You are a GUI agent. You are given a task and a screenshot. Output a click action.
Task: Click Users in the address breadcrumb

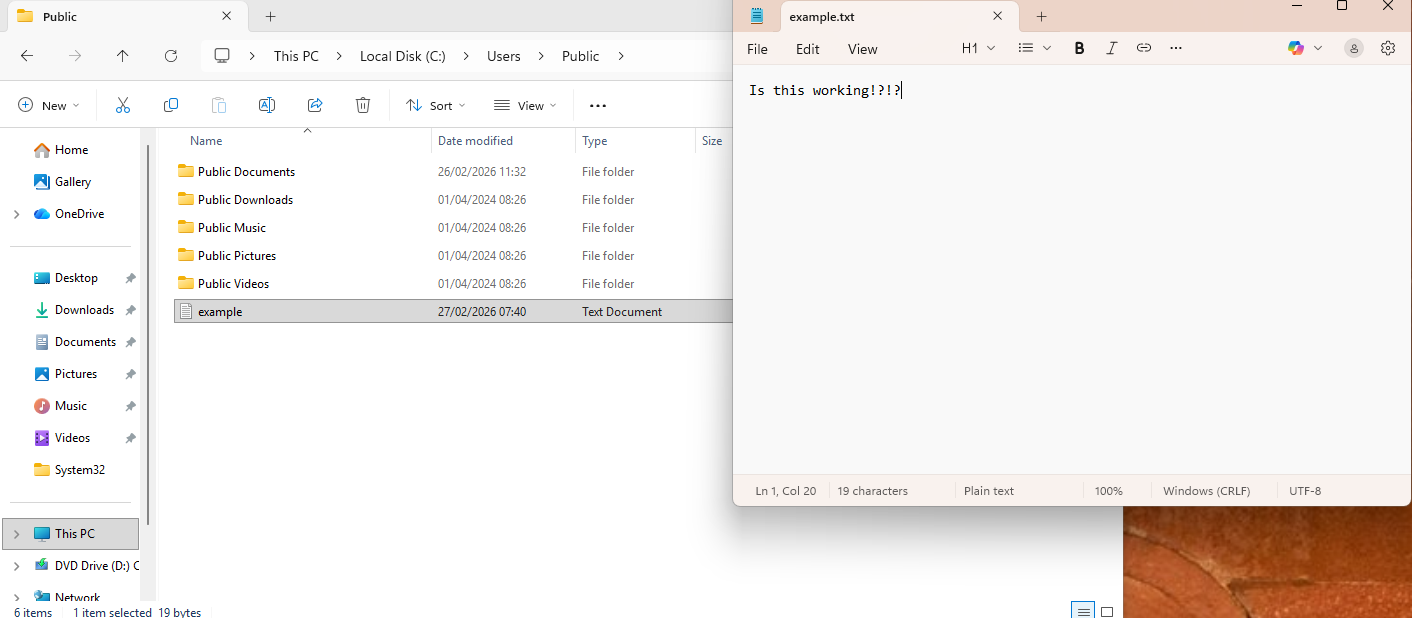(x=503, y=56)
